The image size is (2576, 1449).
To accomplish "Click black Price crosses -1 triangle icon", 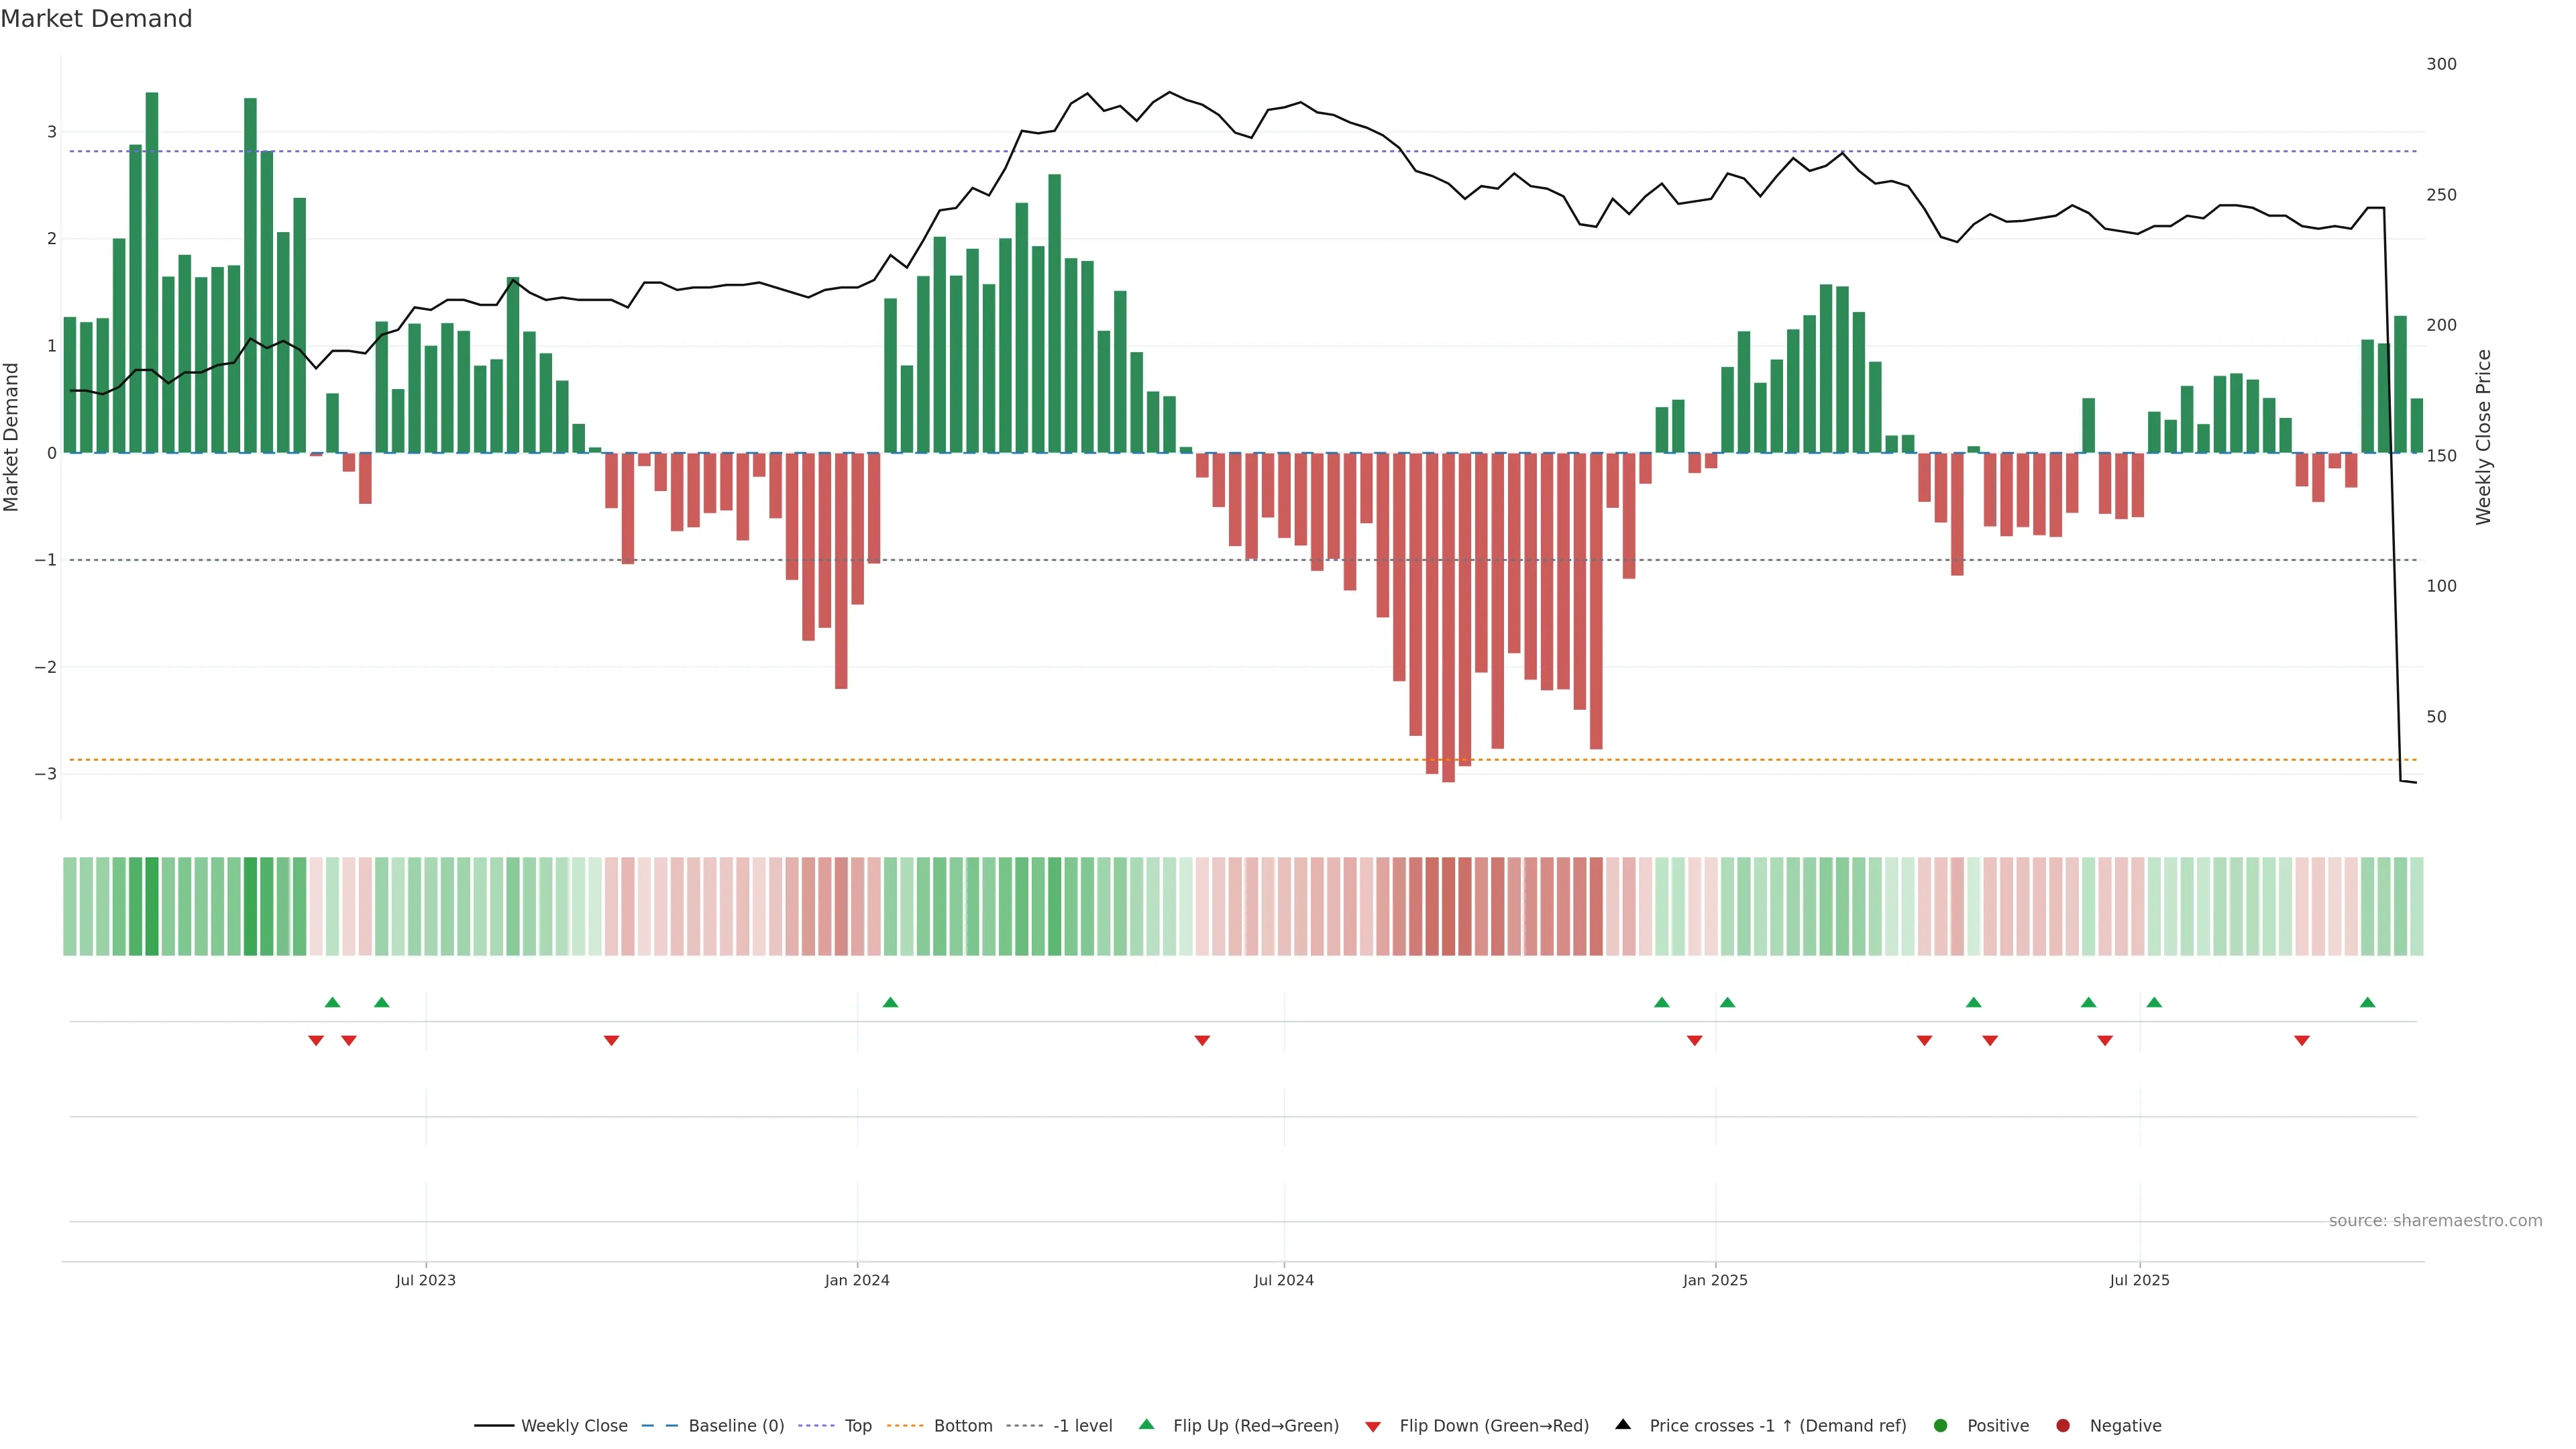I will click(1623, 1424).
